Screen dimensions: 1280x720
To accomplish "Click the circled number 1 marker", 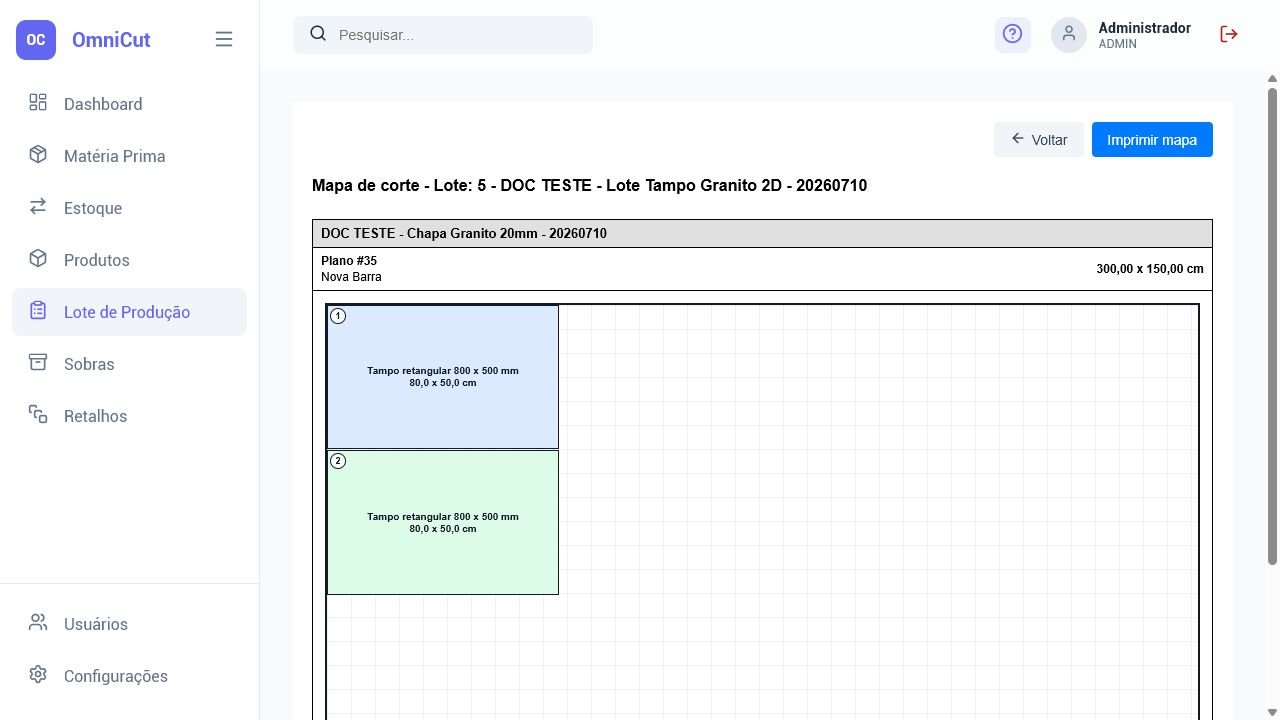I will (338, 316).
